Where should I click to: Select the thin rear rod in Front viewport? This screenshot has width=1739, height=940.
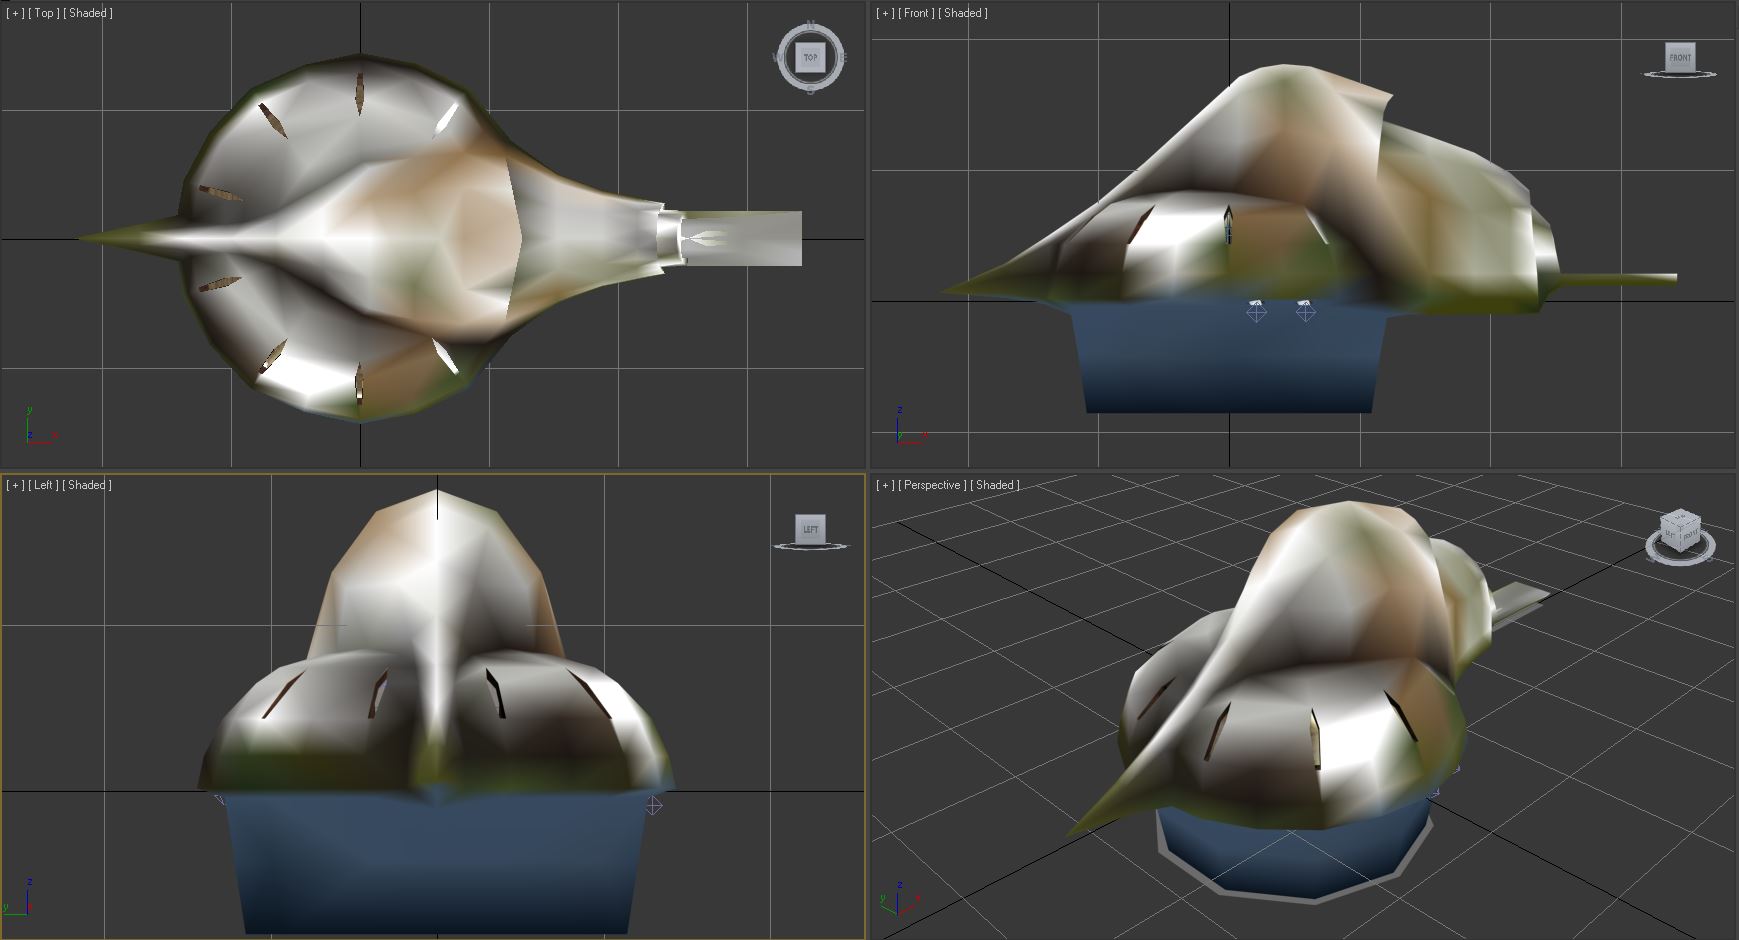1617,279
